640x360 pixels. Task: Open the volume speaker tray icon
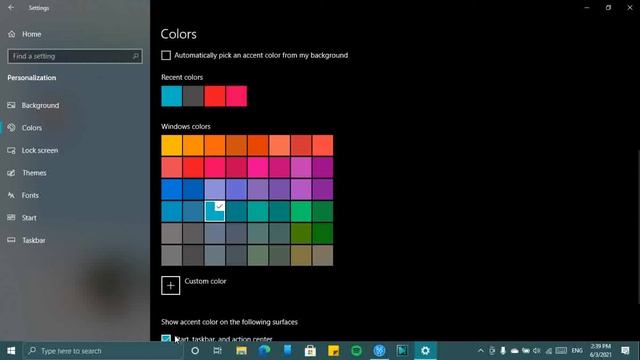point(537,351)
